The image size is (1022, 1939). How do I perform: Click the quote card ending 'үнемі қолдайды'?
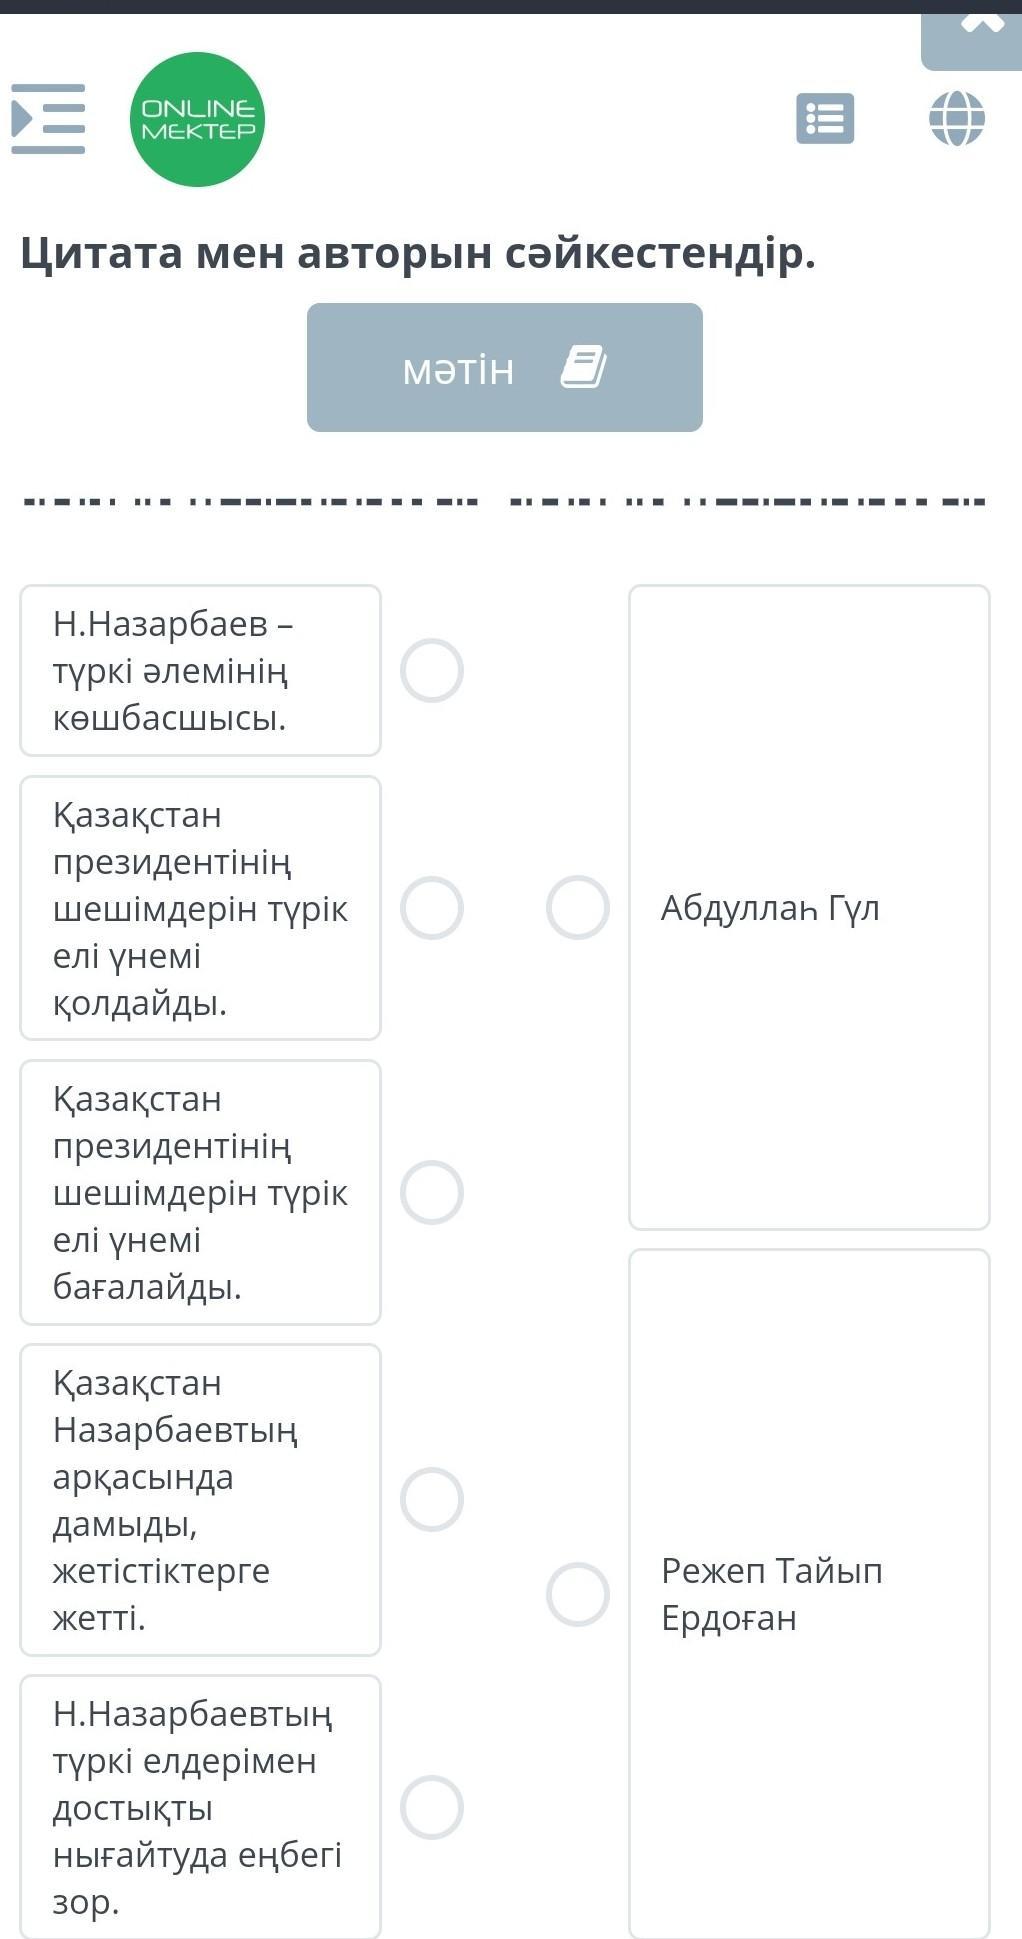200,908
